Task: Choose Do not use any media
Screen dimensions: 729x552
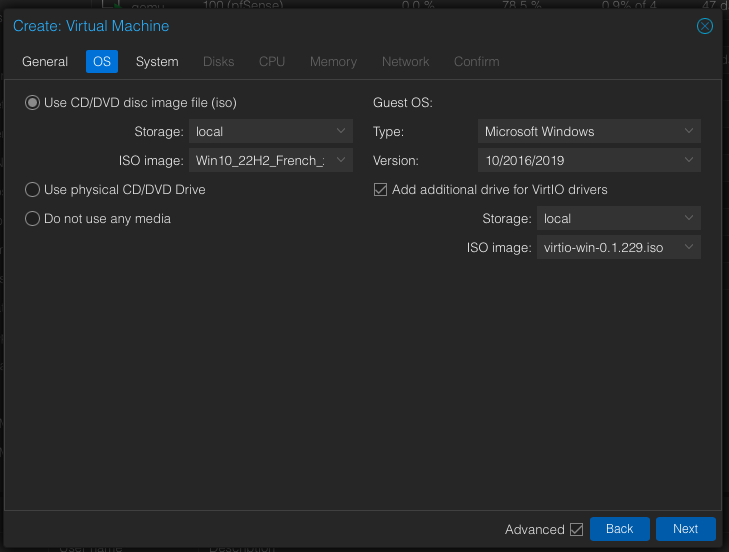Action: tap(33, 218)
